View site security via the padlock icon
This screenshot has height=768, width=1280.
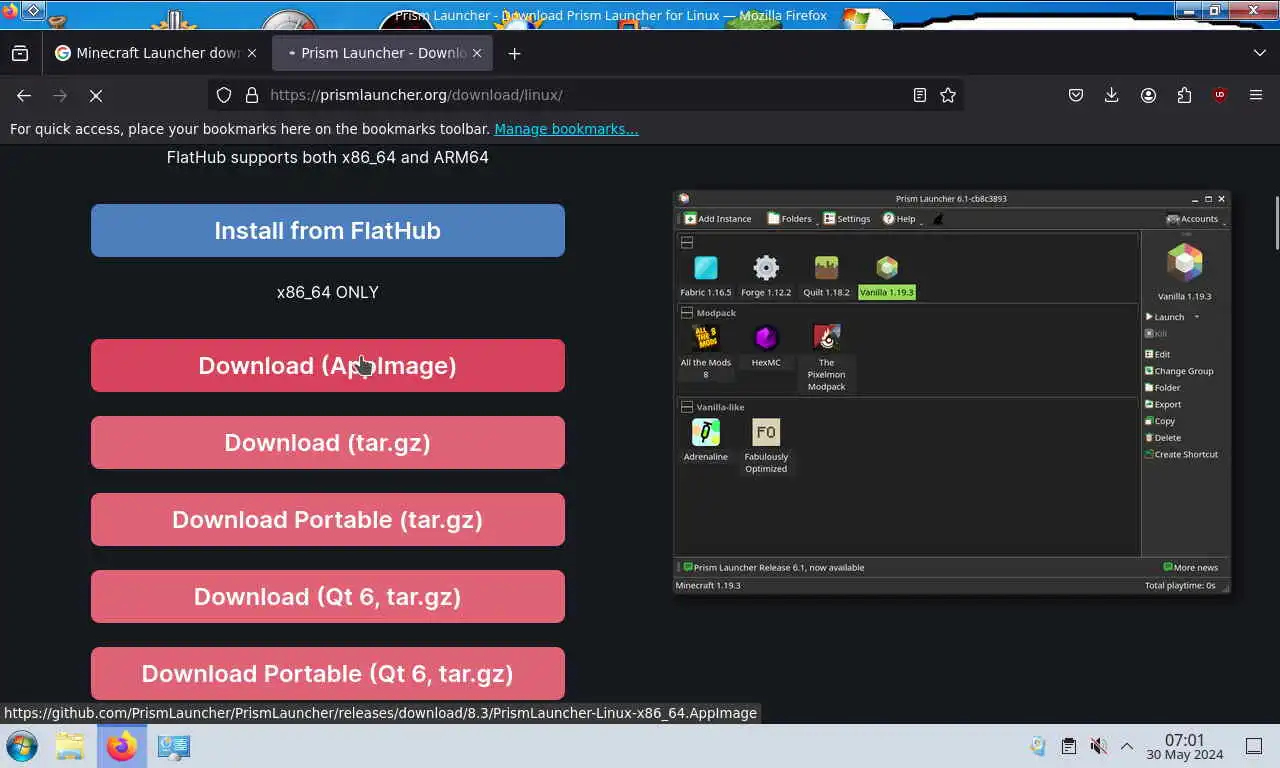pos(252,95)
